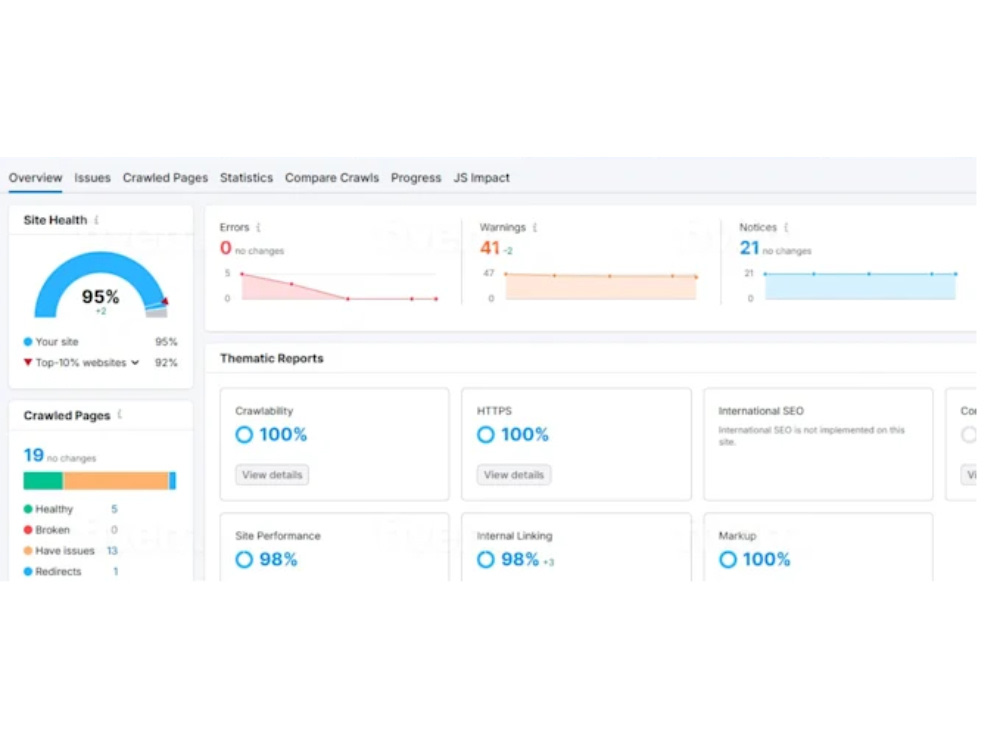Click the Warnings info icon
The image size is (1000, 750).
[535, 228]
